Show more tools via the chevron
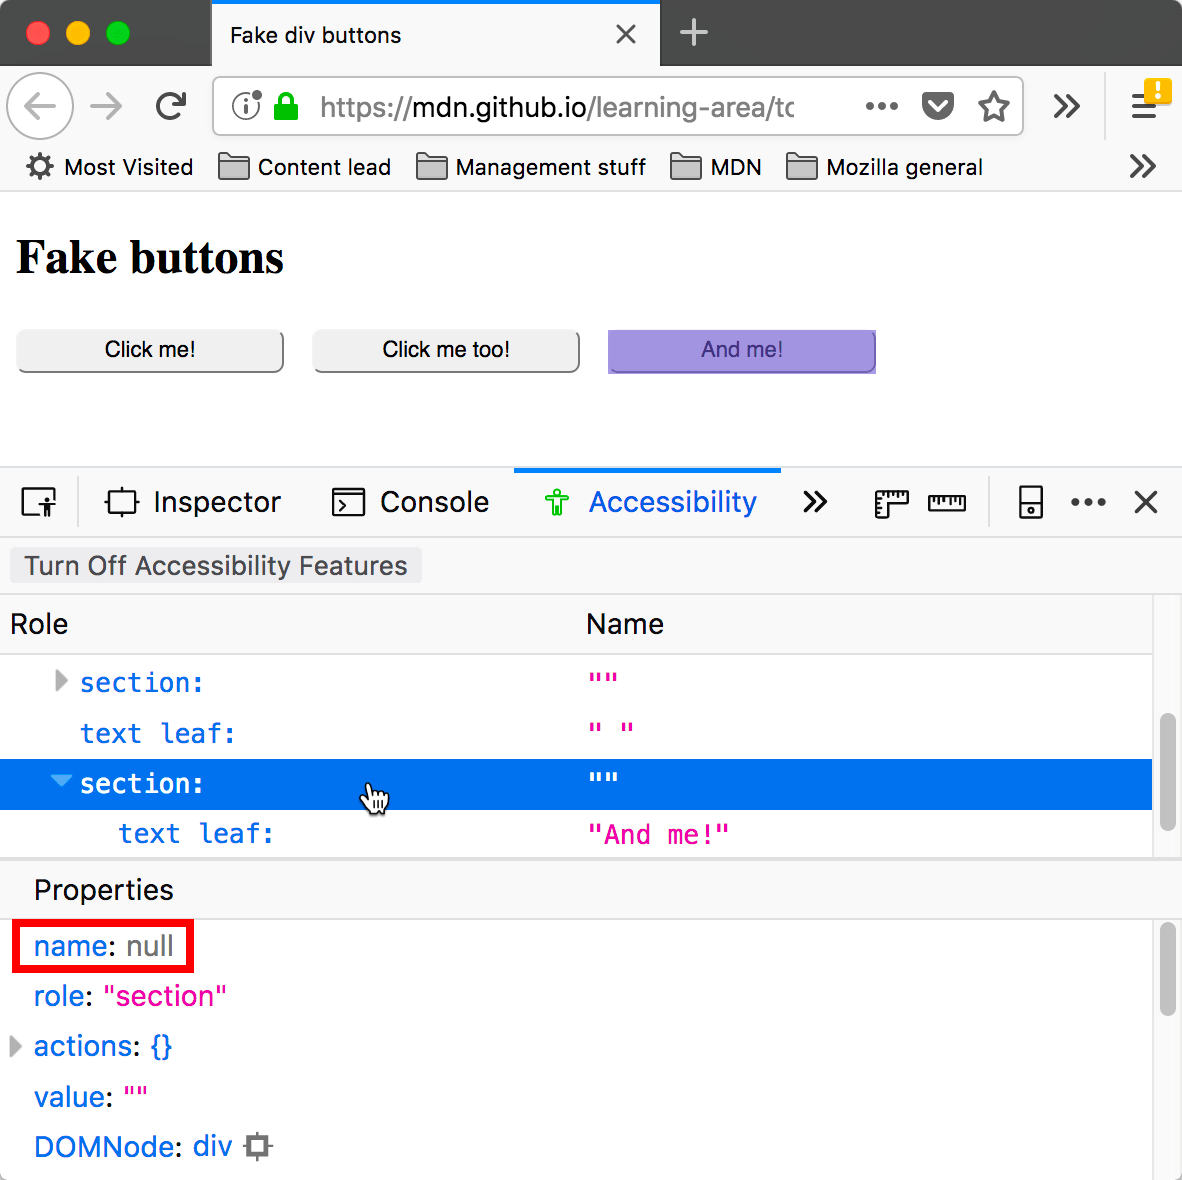This screenshot has height=1180, width=1182. tap(815, 502)
